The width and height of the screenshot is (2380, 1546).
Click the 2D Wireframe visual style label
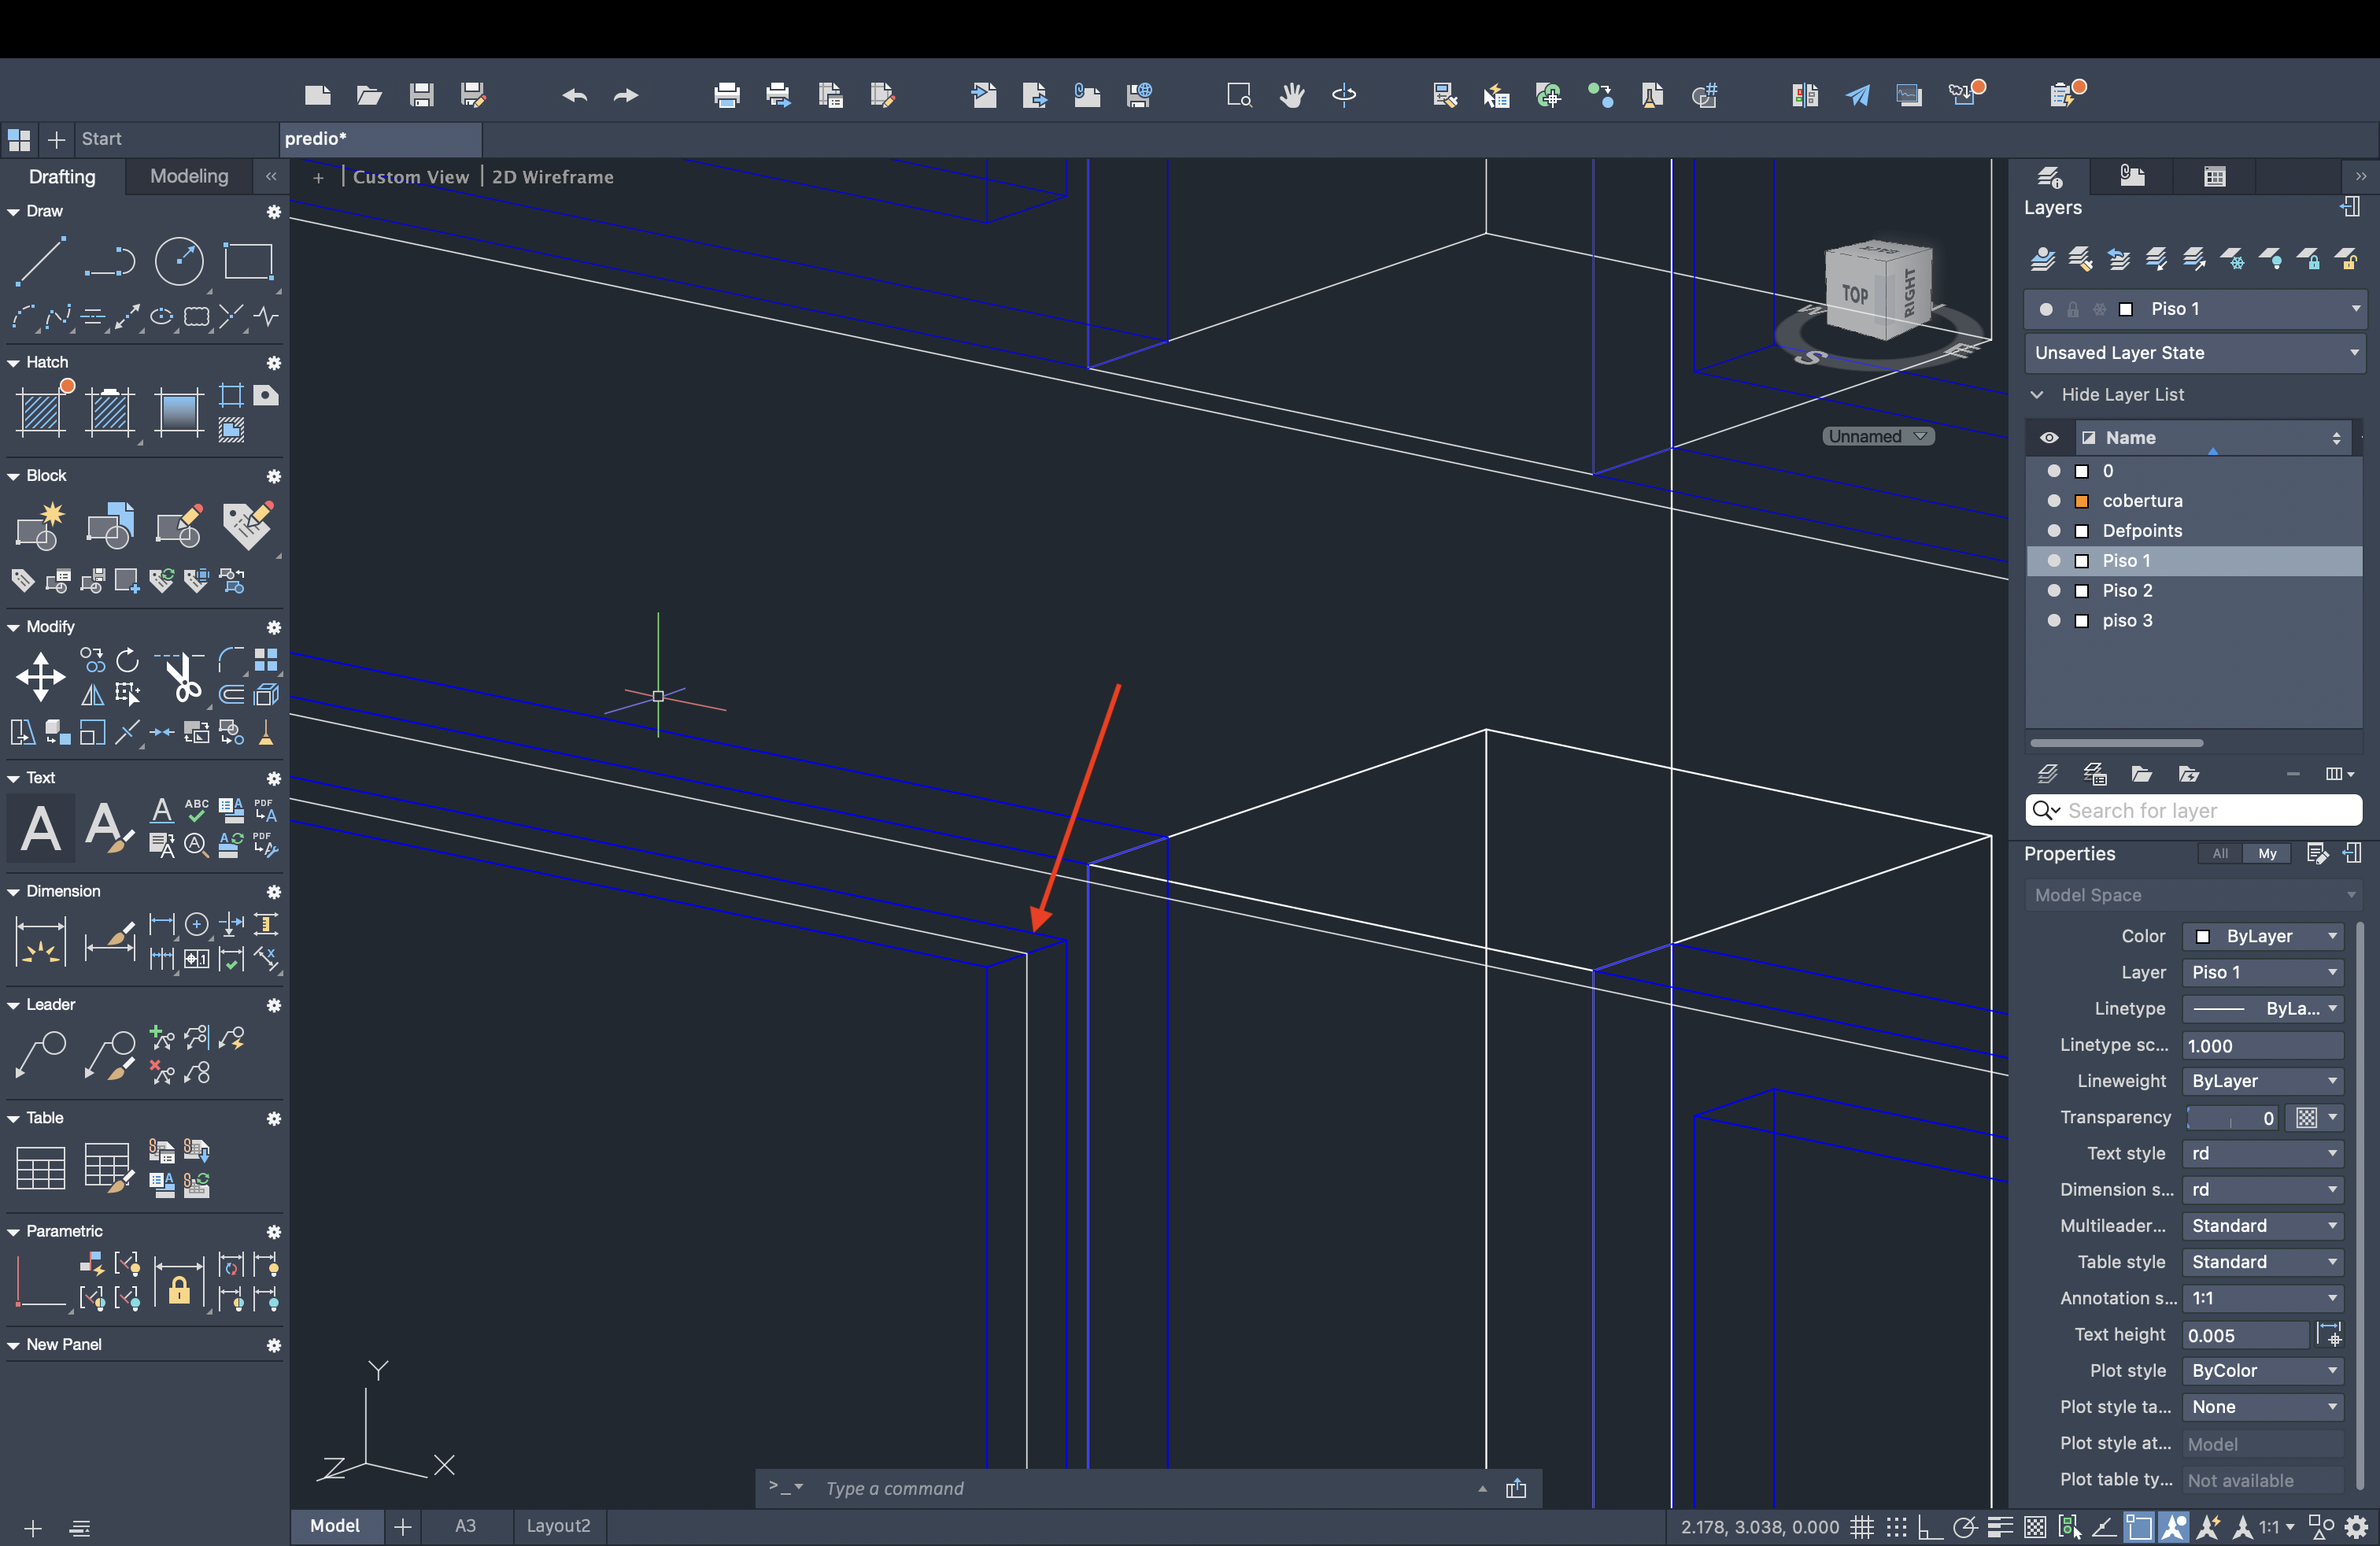tap(552, 177)
